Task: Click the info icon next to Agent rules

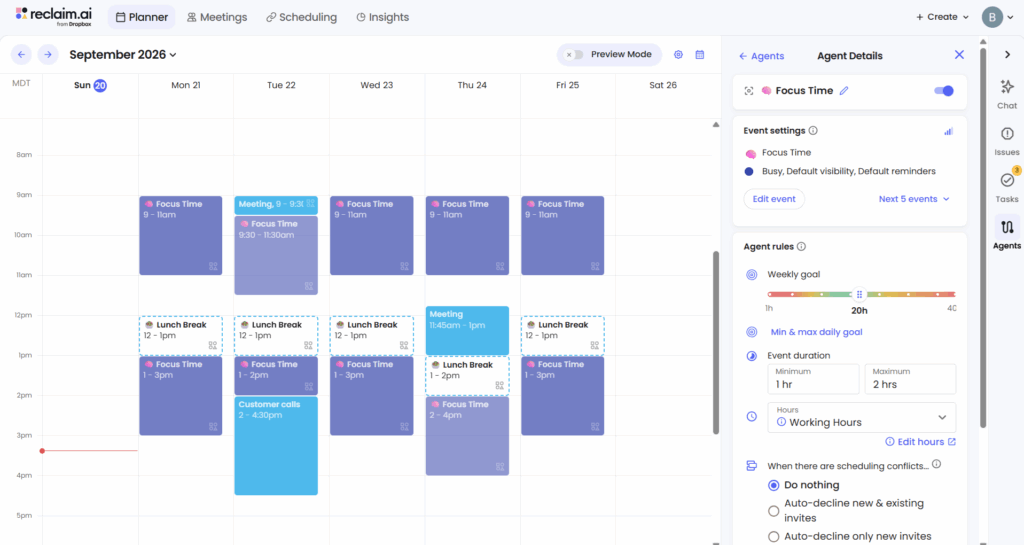Action: pos(801,247)
